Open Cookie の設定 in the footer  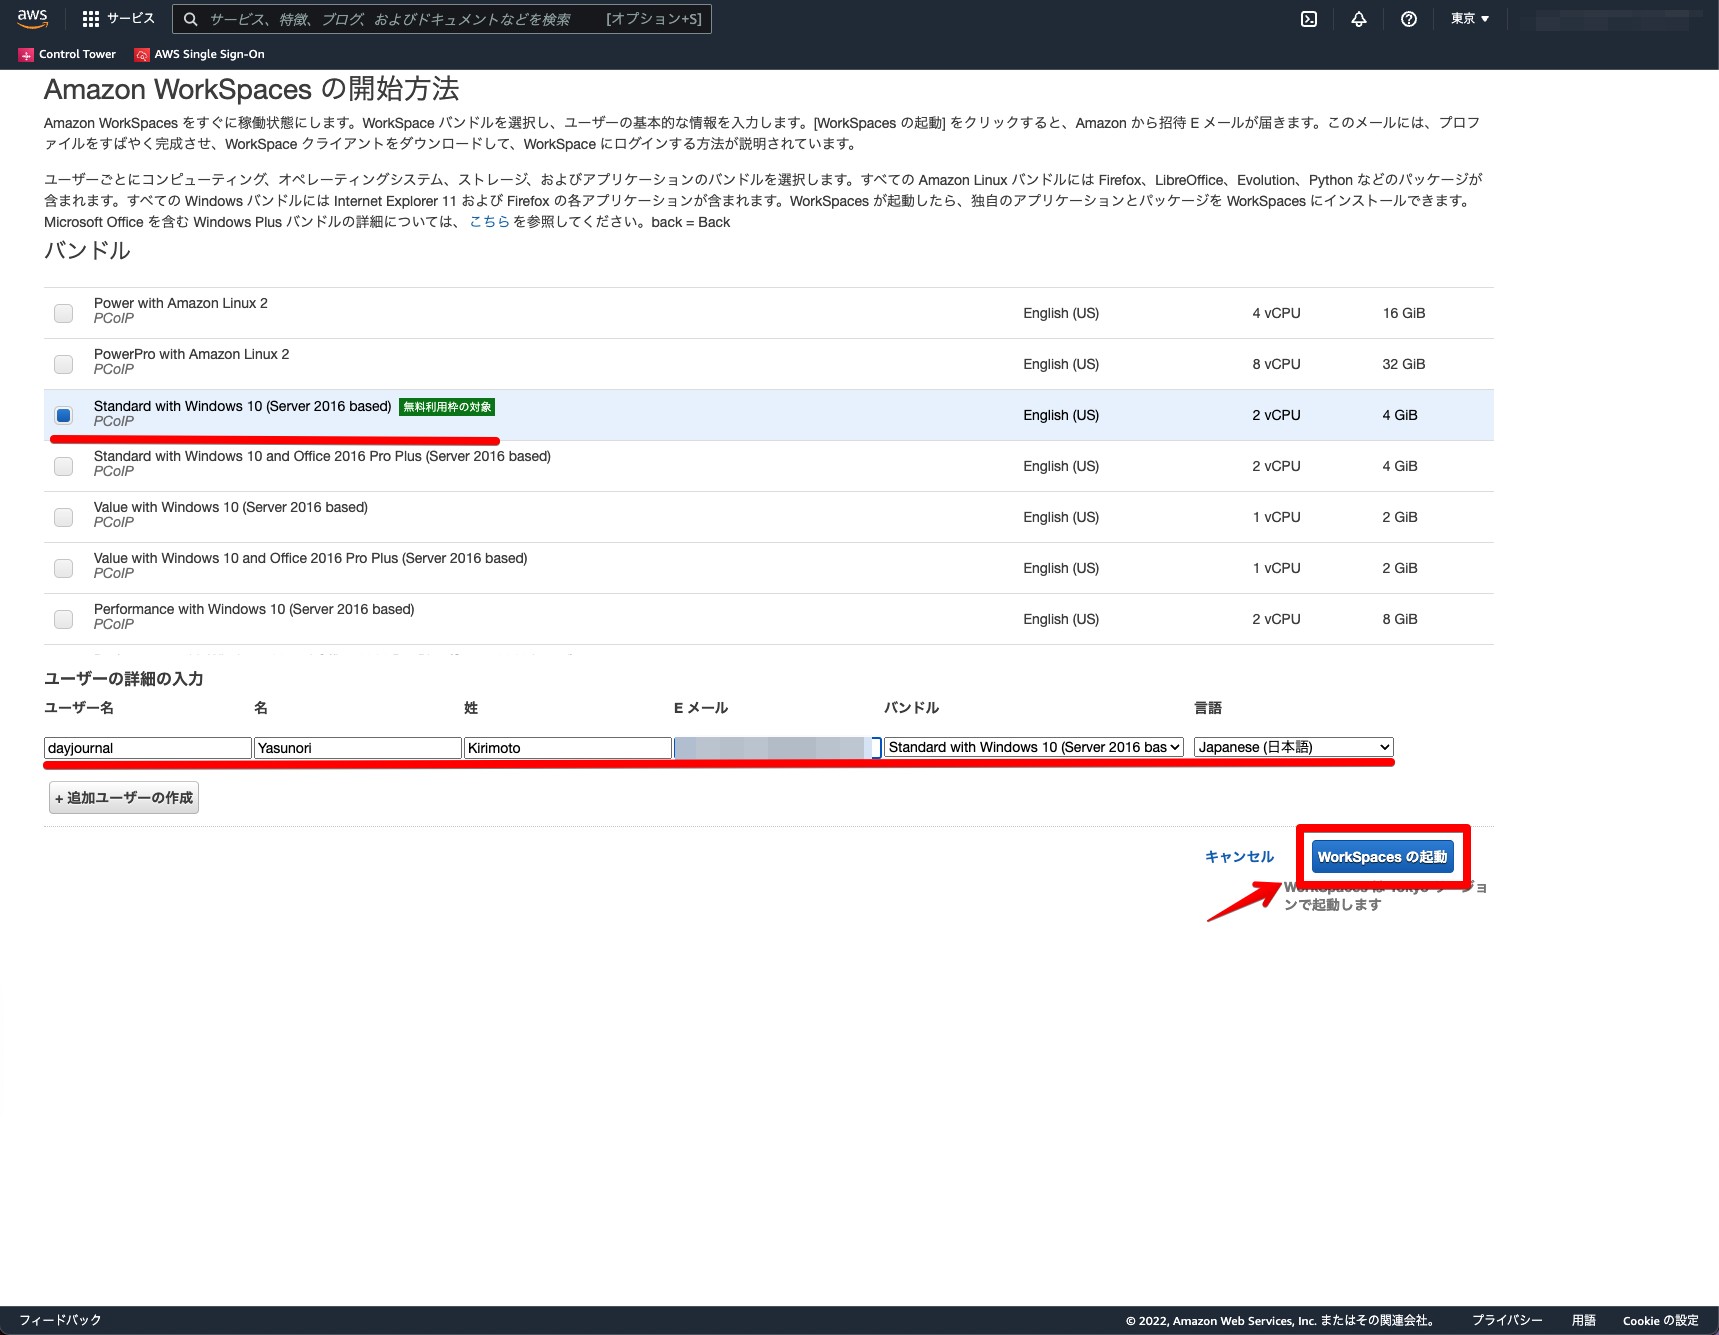click(x=1660, y=1320)
